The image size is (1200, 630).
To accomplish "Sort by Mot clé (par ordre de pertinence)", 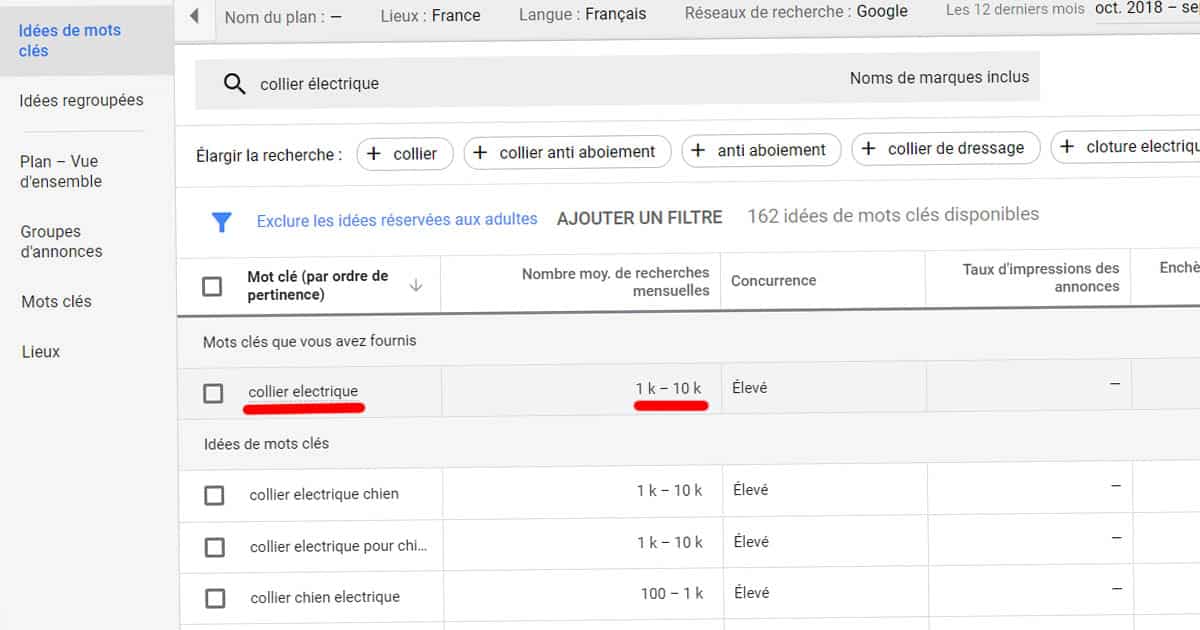I will coord(318,285).
